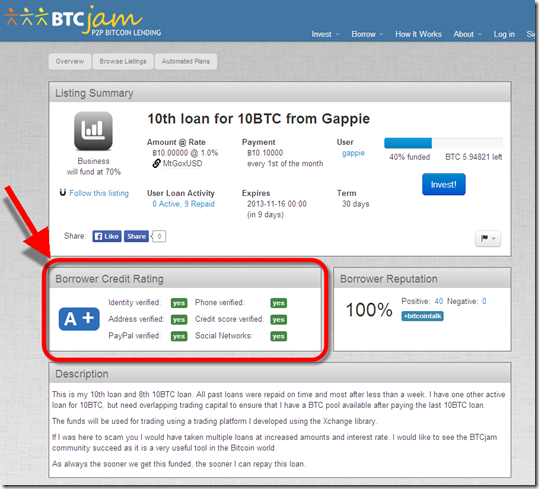
Task: Click the BTC 5.94821 left text
Action: coord(473,157)
